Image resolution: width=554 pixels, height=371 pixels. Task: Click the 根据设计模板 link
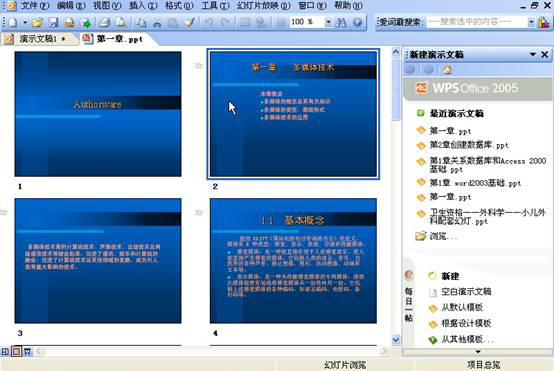[466, 323]
